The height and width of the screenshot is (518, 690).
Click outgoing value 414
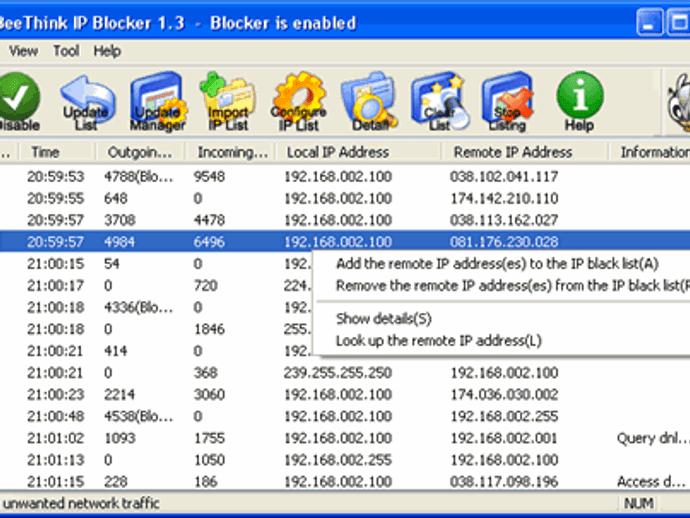[x=116, y=351]
